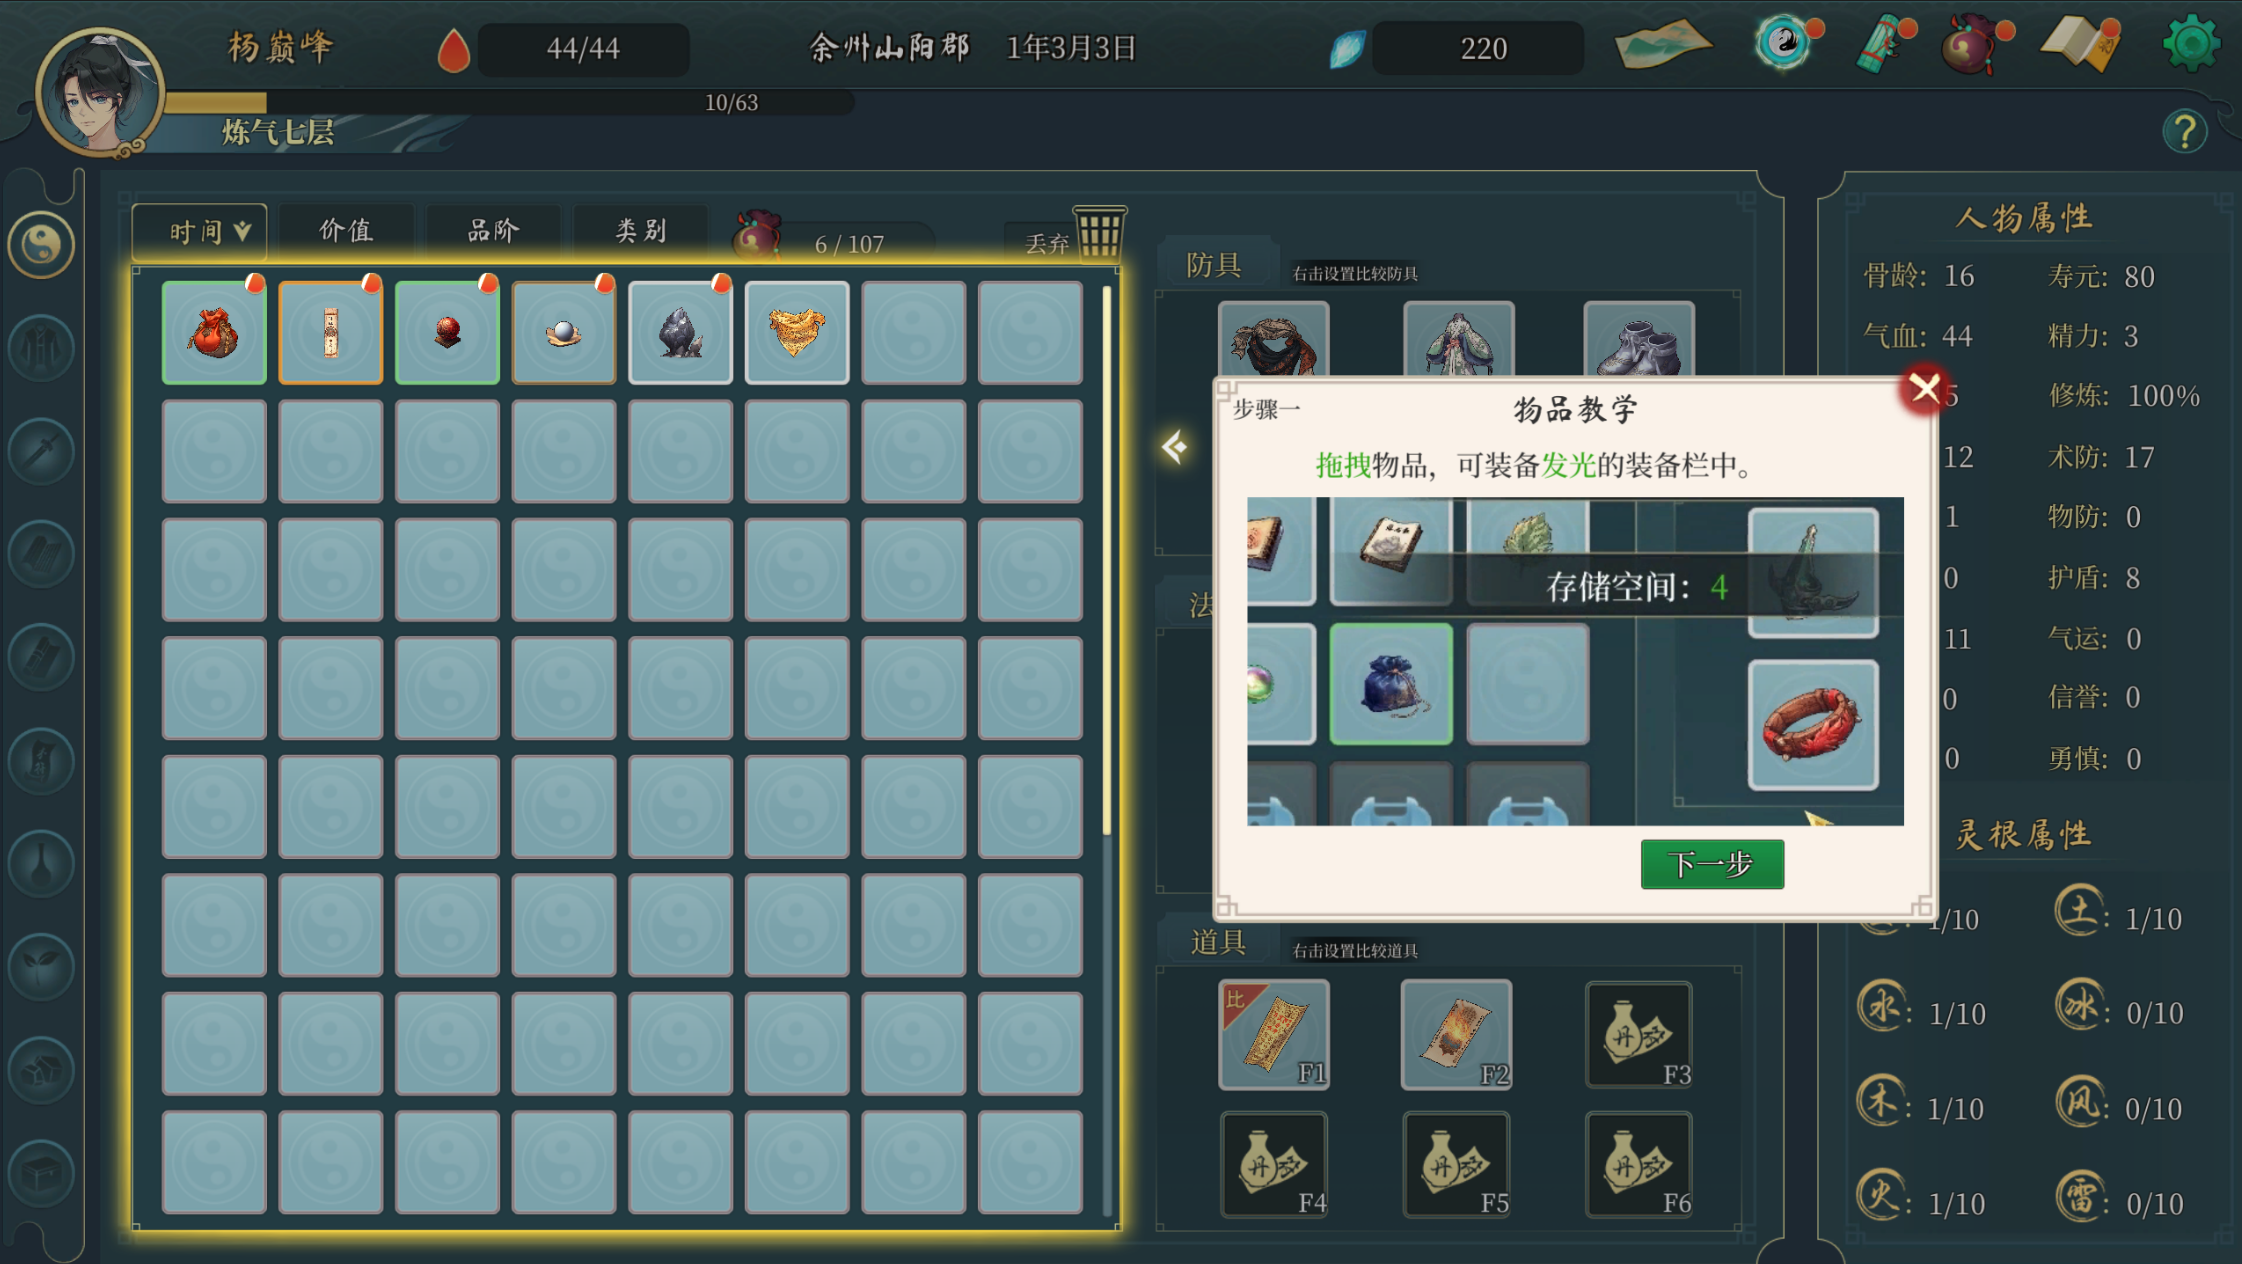
Task: Close the 物品教学 tutorial popup
Action: tap(1924, 388)
